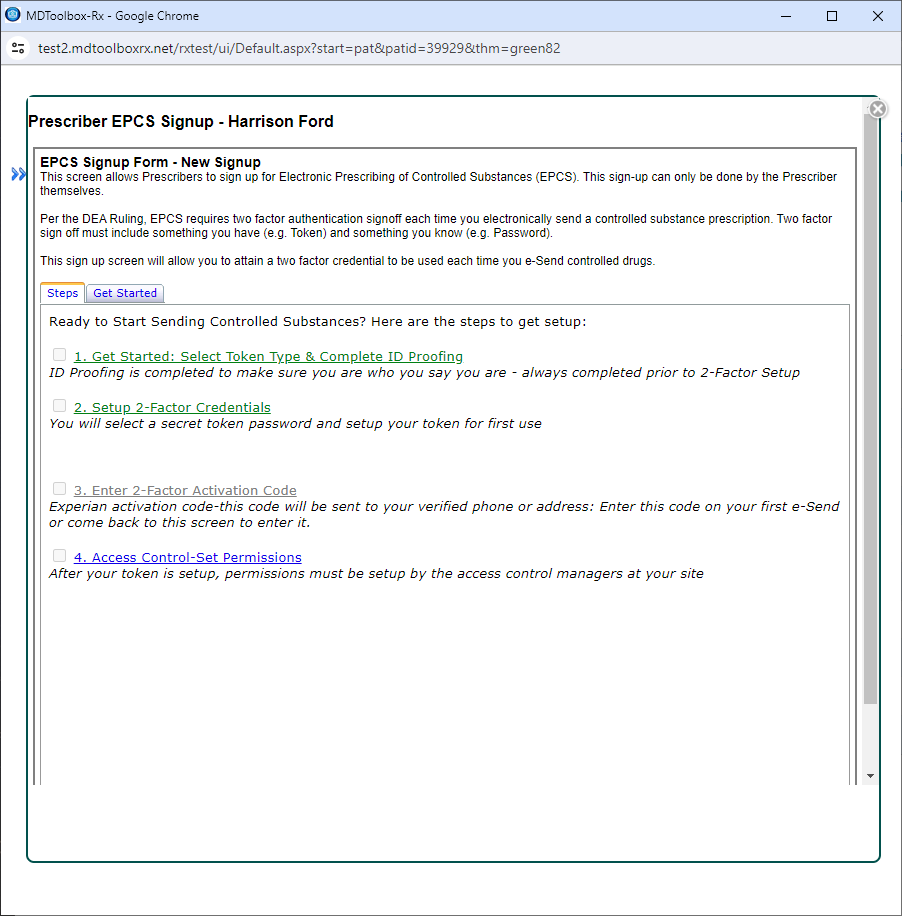902x916 pixels.
Task: Click the 'EPCS Signup Form - New Signup' heading
Action: coord(150,162)
